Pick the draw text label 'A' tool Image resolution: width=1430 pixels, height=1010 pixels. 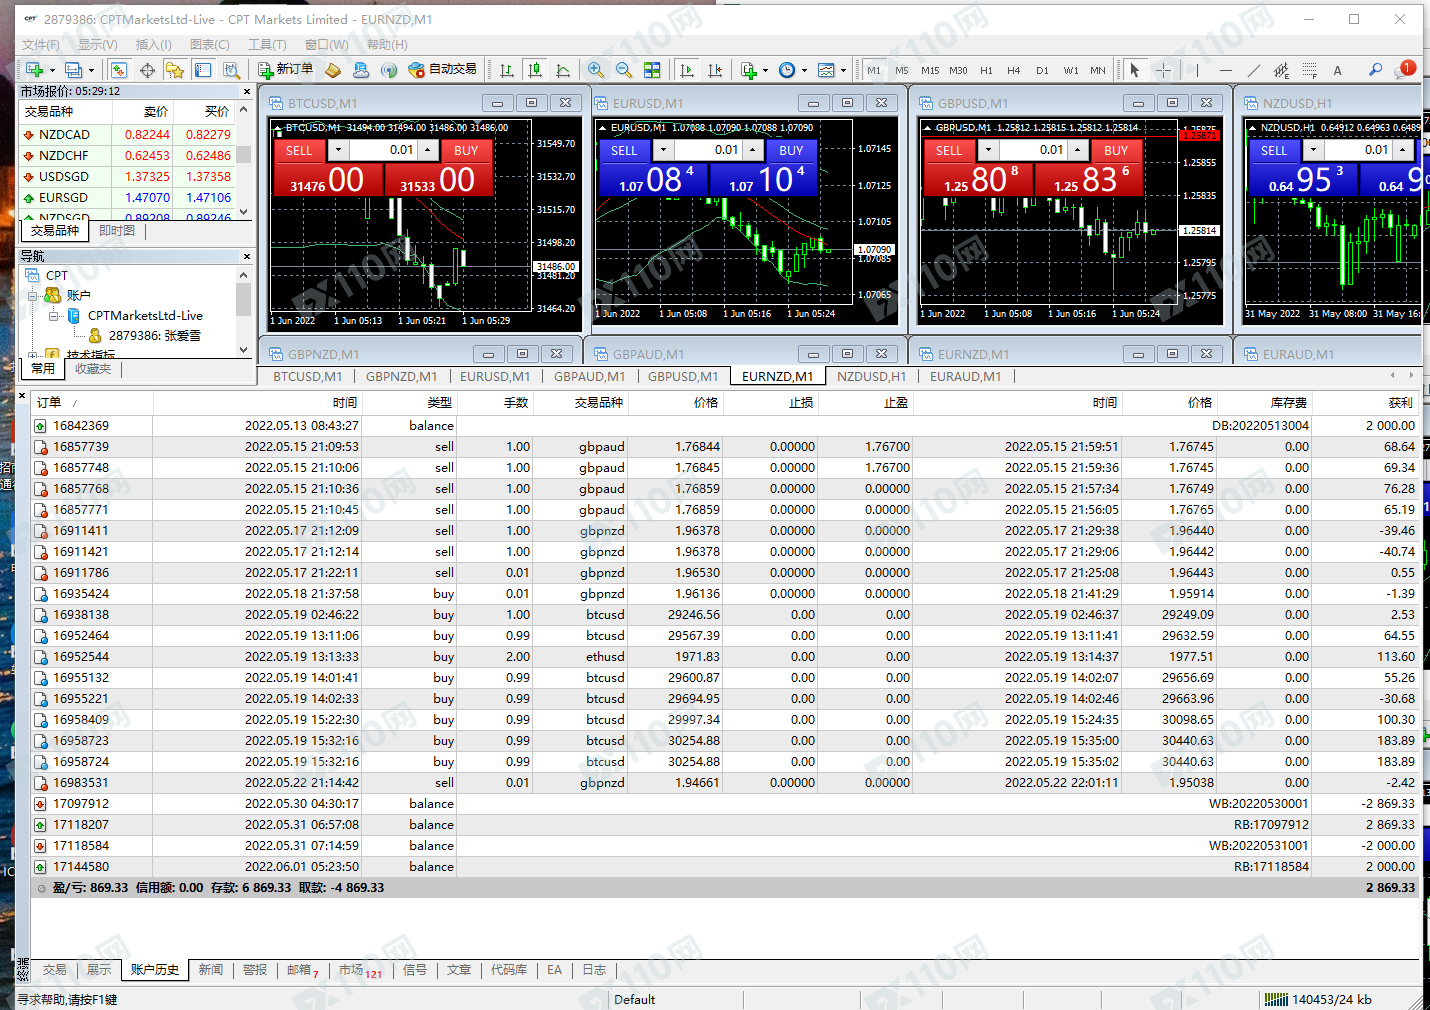tap(1337, 70)
